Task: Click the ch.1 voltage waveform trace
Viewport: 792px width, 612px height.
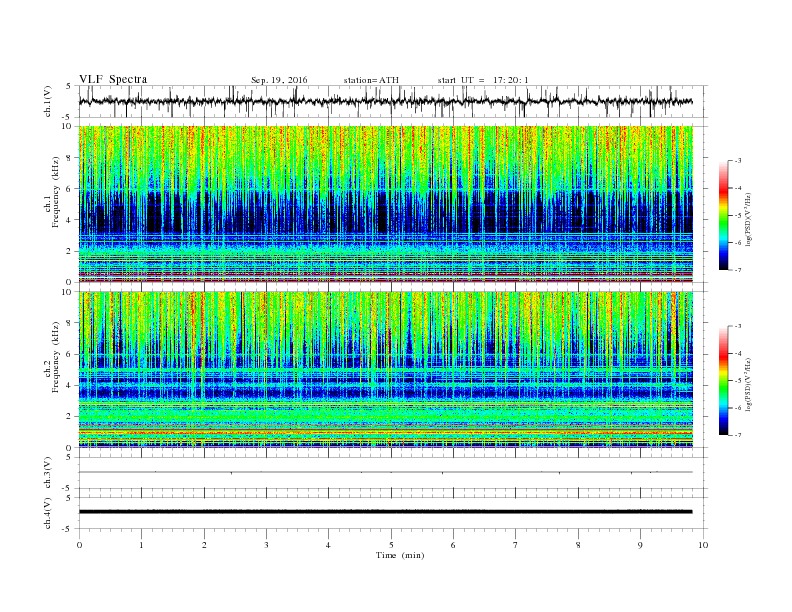Action: tap(385, 101)
